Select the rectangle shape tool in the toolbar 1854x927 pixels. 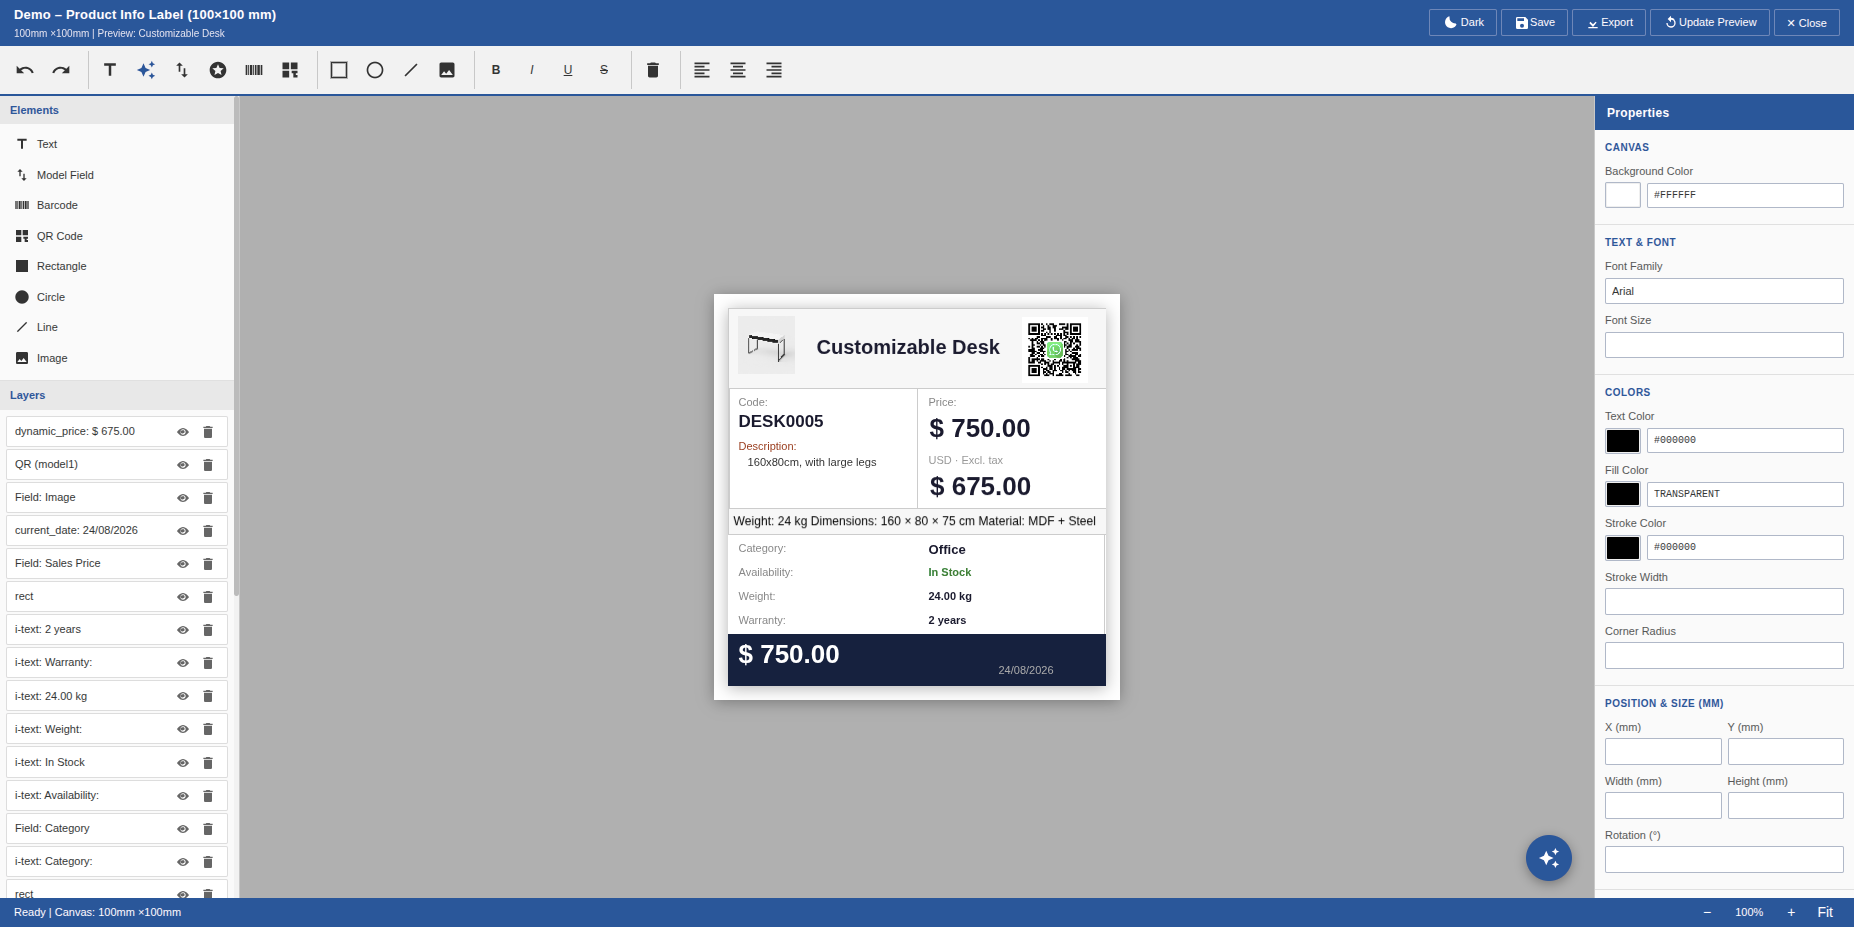[x=339, y=70]
